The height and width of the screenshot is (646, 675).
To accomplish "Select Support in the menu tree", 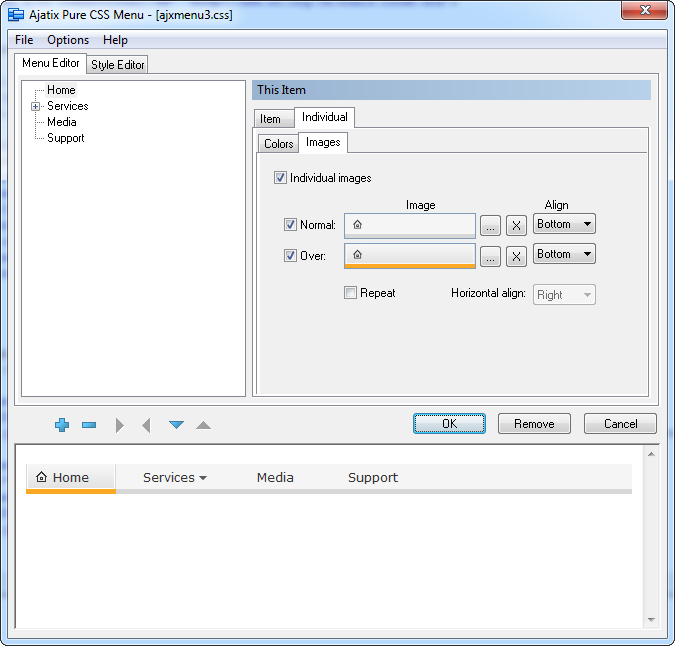I will tap(65, 138).
